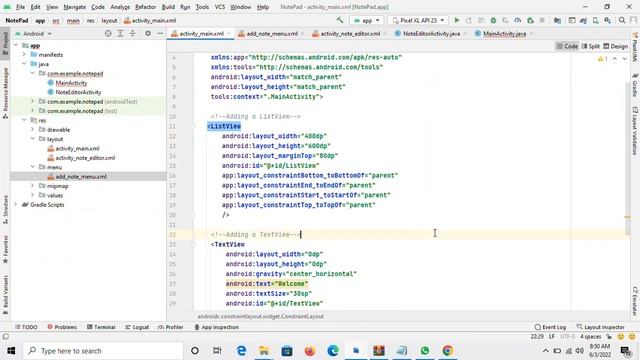
Task: Expand the drawable folder
Action: [x=33, y=129]
